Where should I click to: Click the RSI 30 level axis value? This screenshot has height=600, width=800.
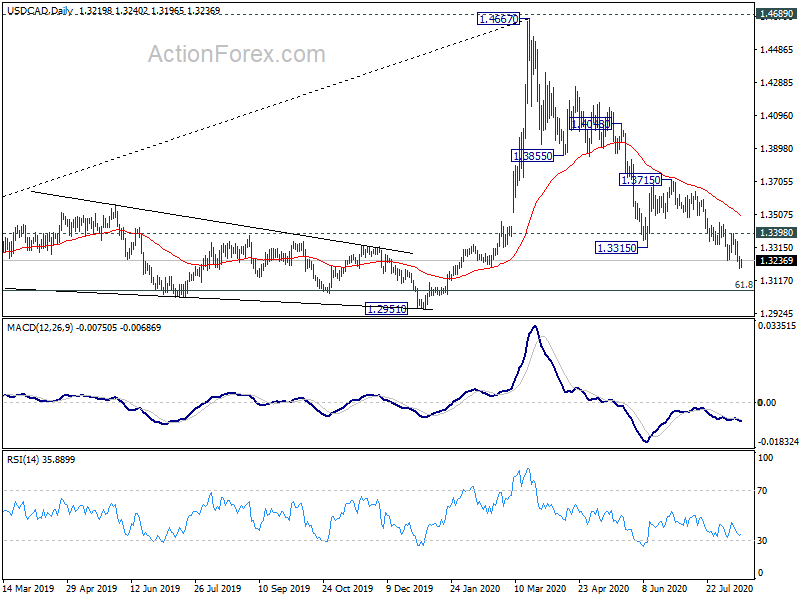[x=762, y=540]
